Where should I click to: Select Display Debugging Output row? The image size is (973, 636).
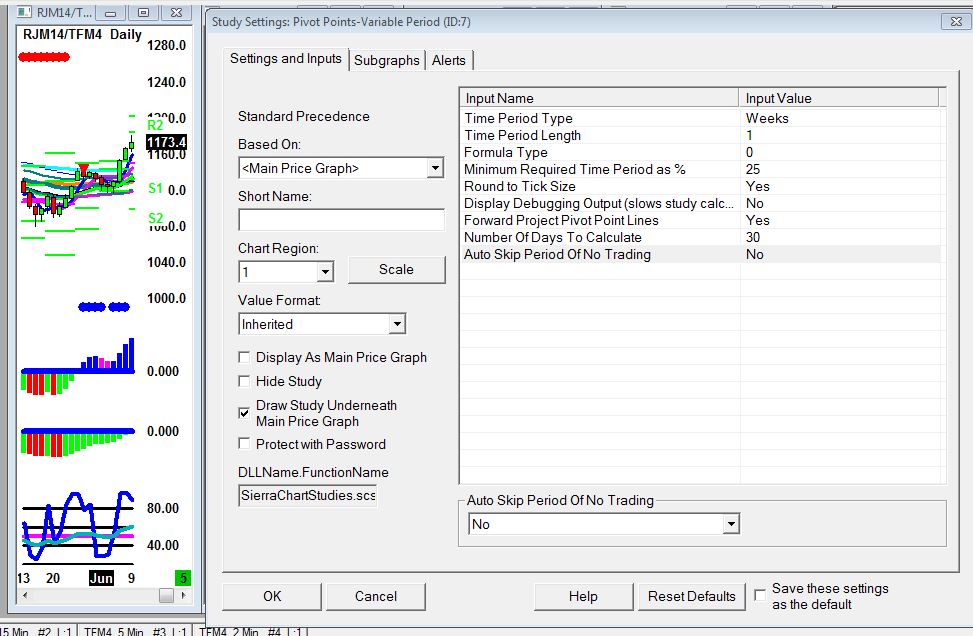click(701, 203)
